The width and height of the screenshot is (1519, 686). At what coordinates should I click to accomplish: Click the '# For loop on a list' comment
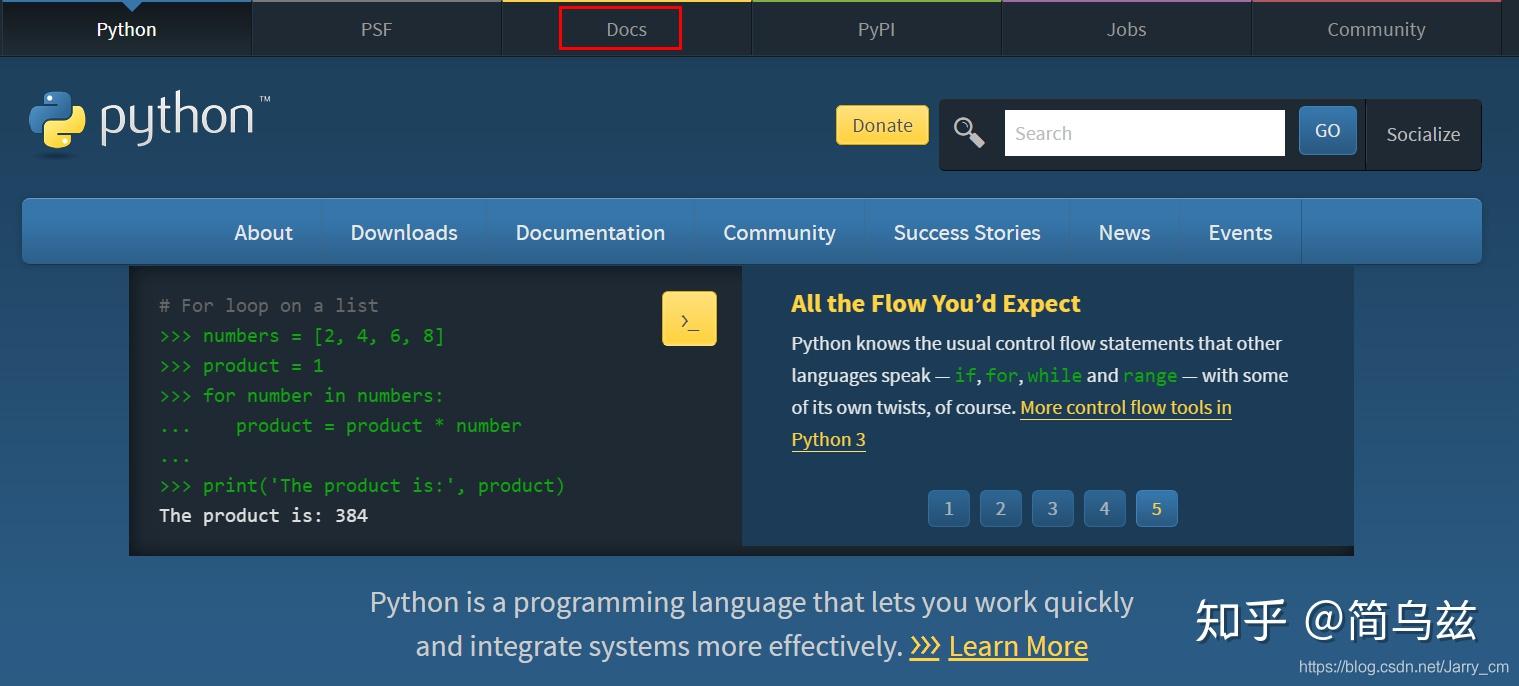pyautogui.click(x=269, y=306)
